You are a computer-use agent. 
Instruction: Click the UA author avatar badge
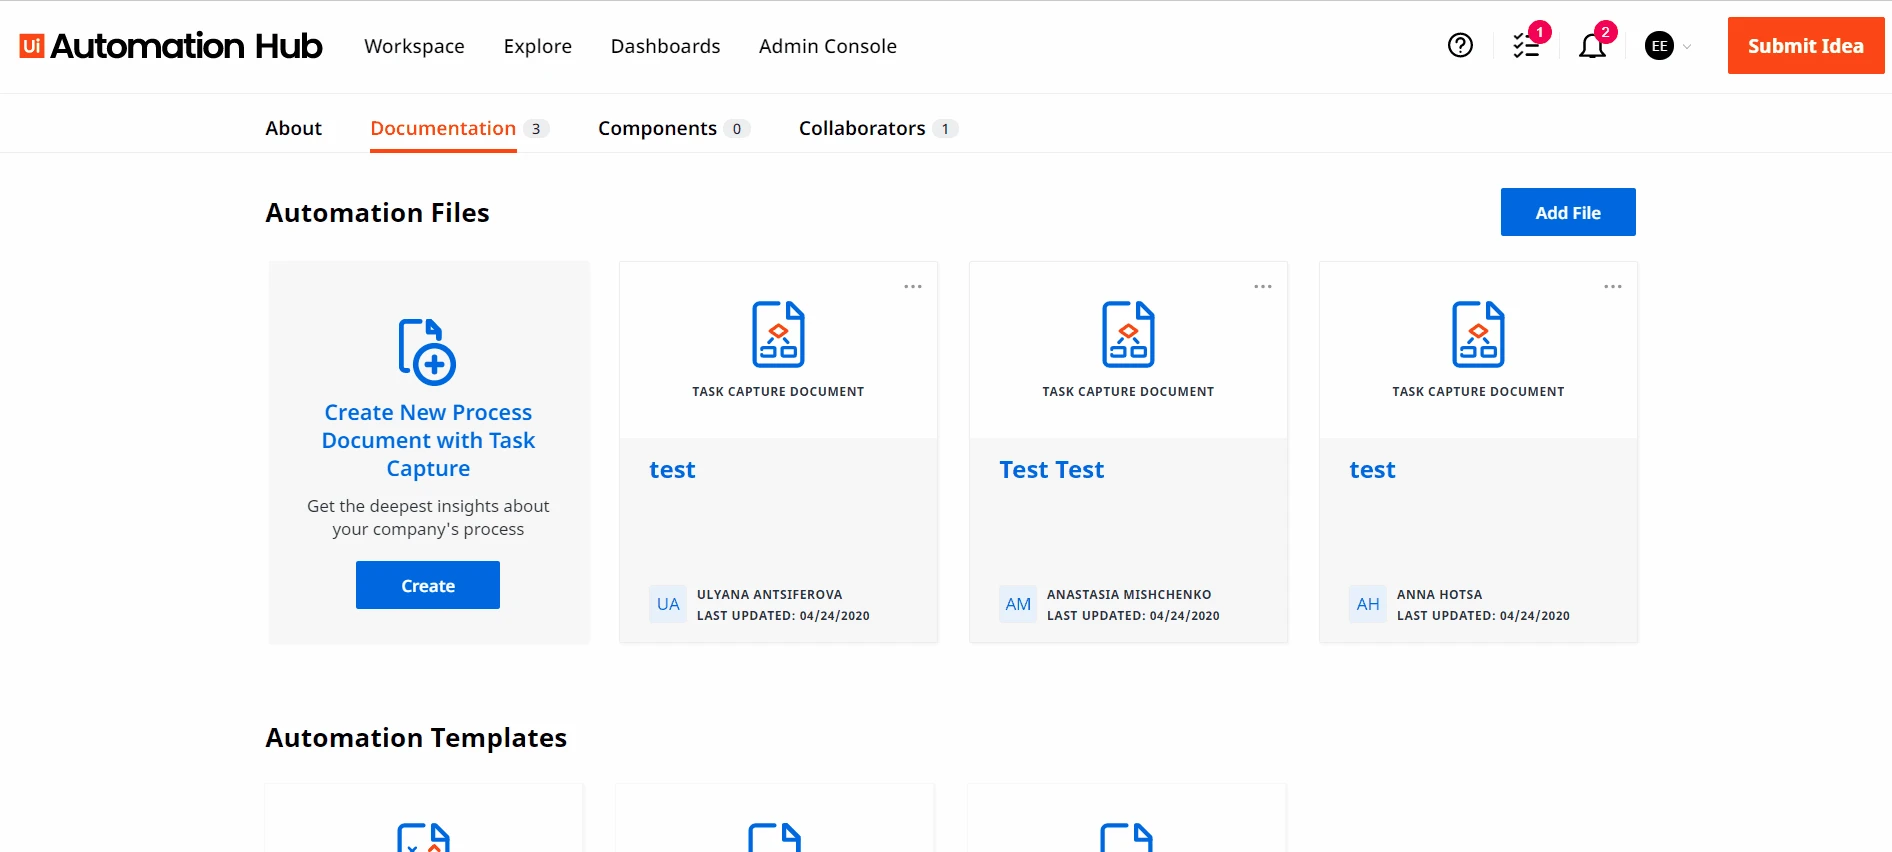point(668,604)
